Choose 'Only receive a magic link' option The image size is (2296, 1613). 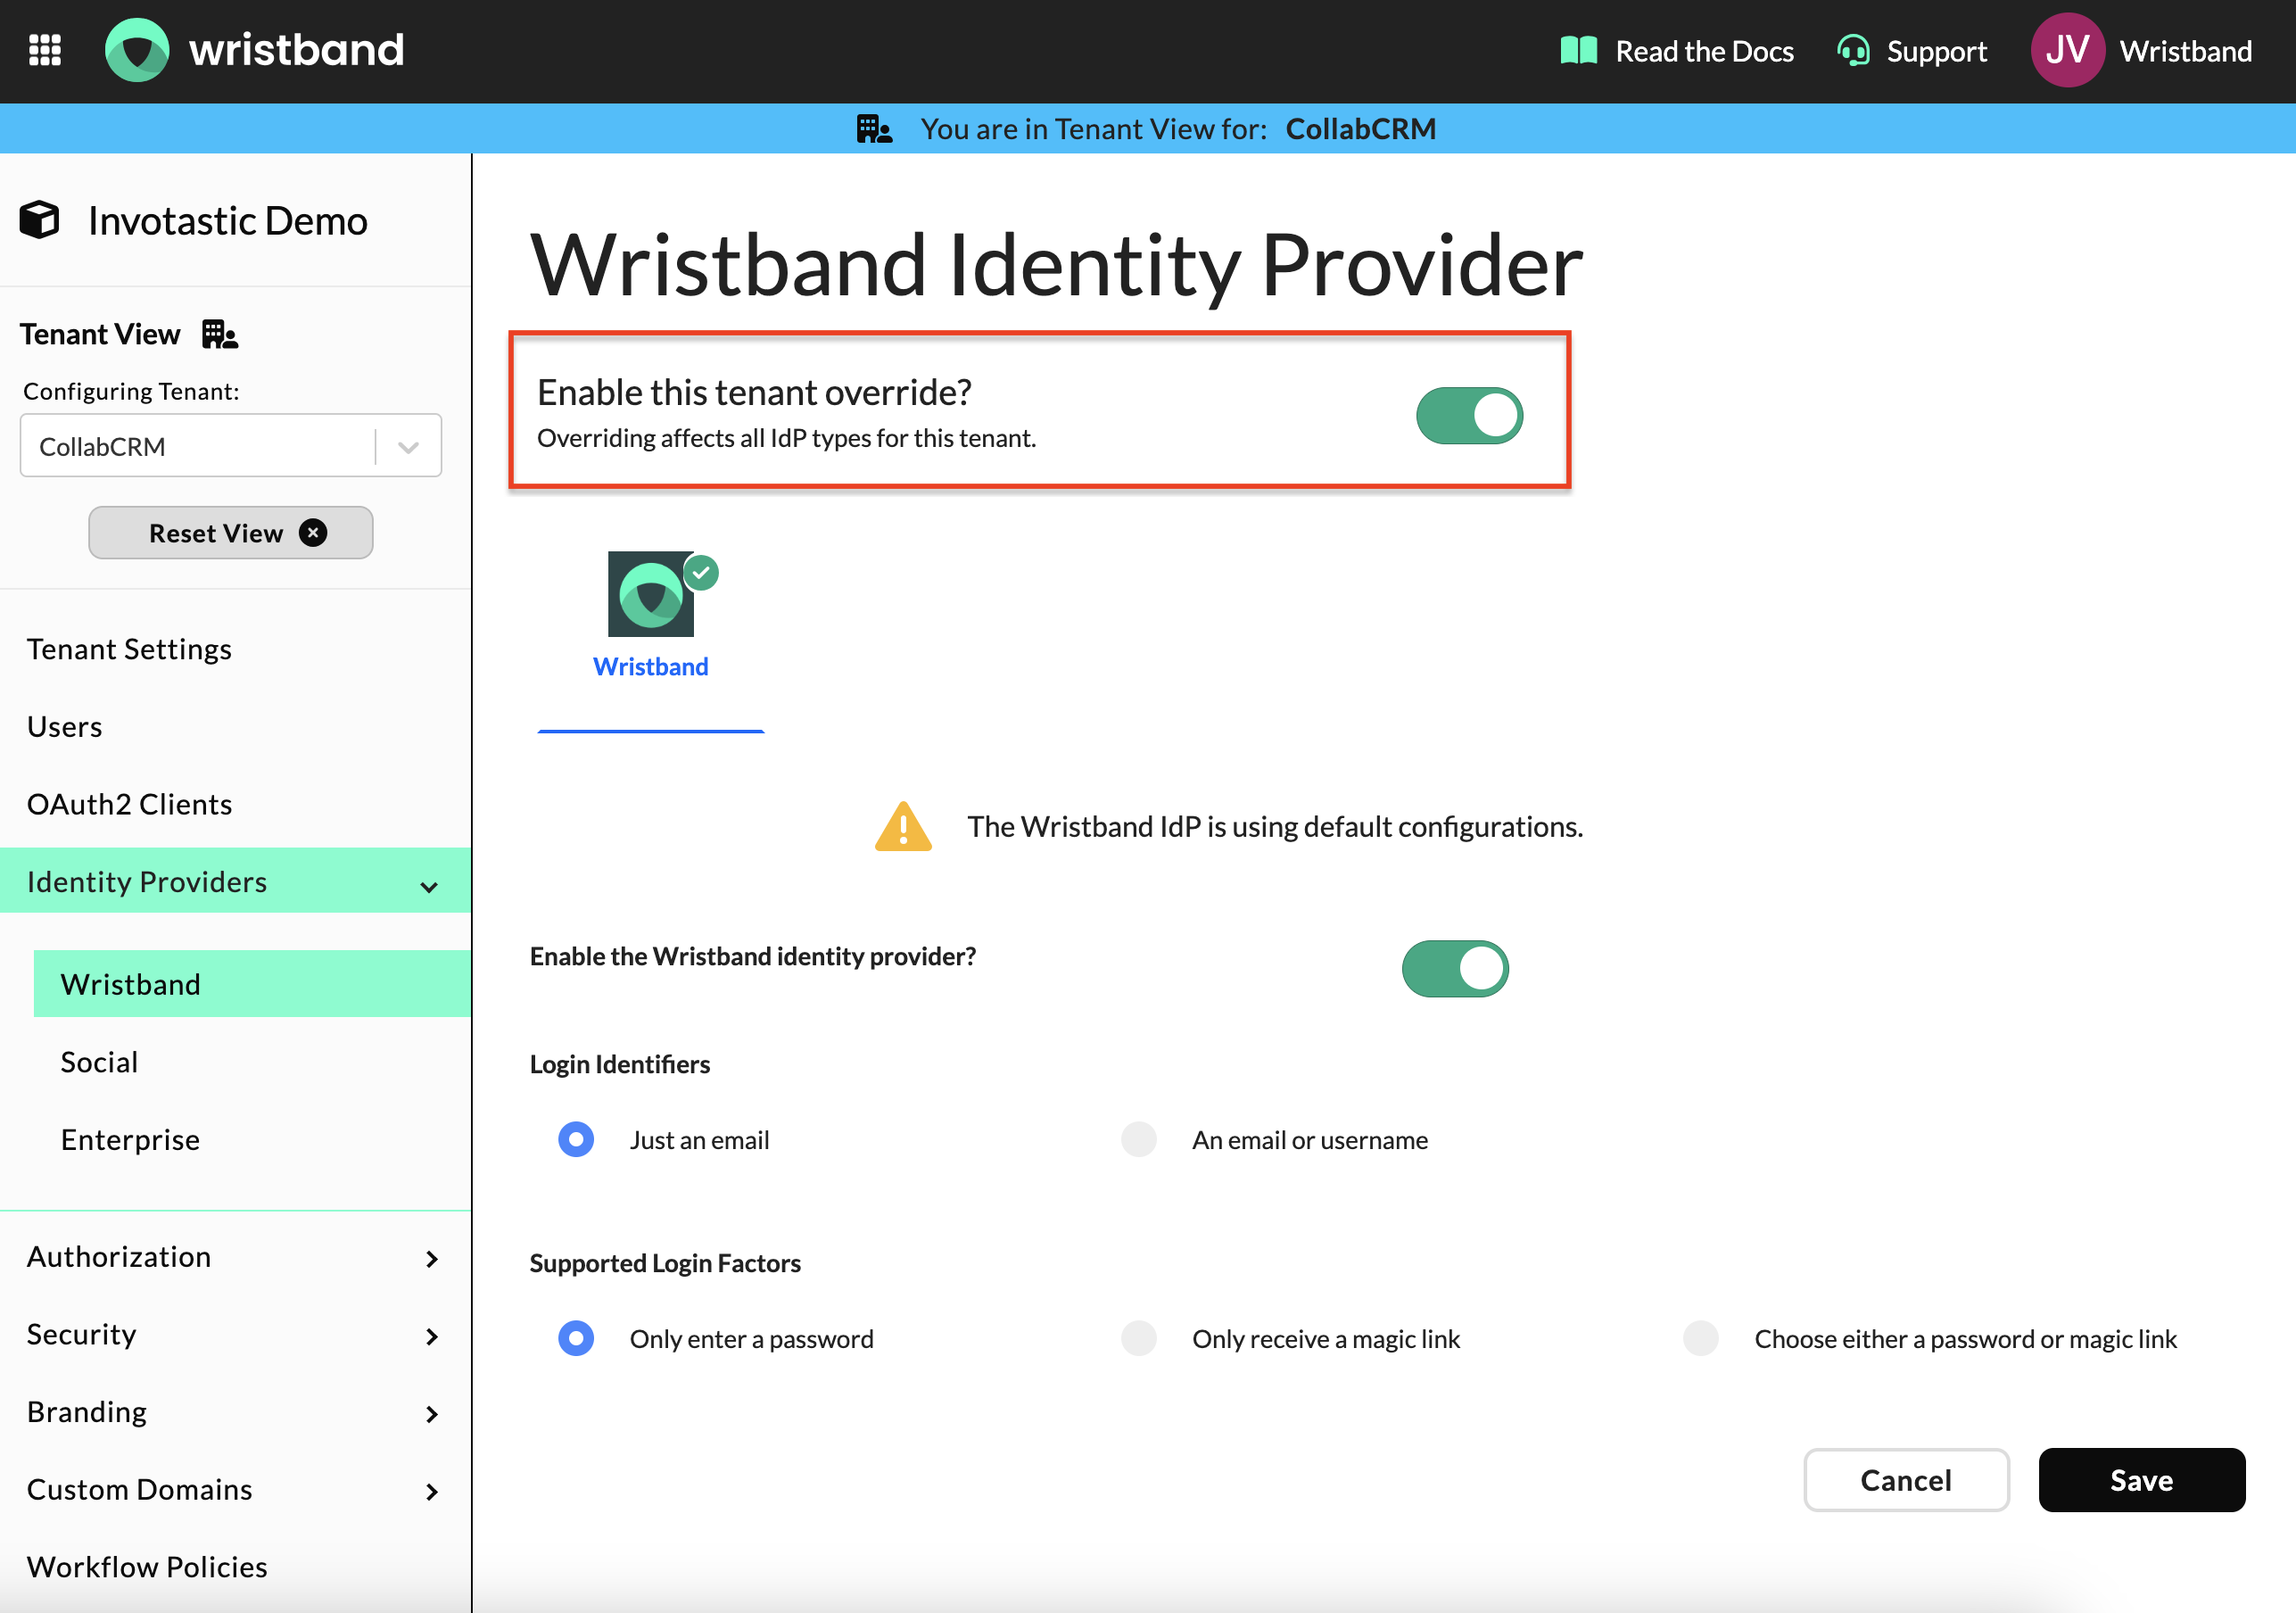tap(1138, 1338)
